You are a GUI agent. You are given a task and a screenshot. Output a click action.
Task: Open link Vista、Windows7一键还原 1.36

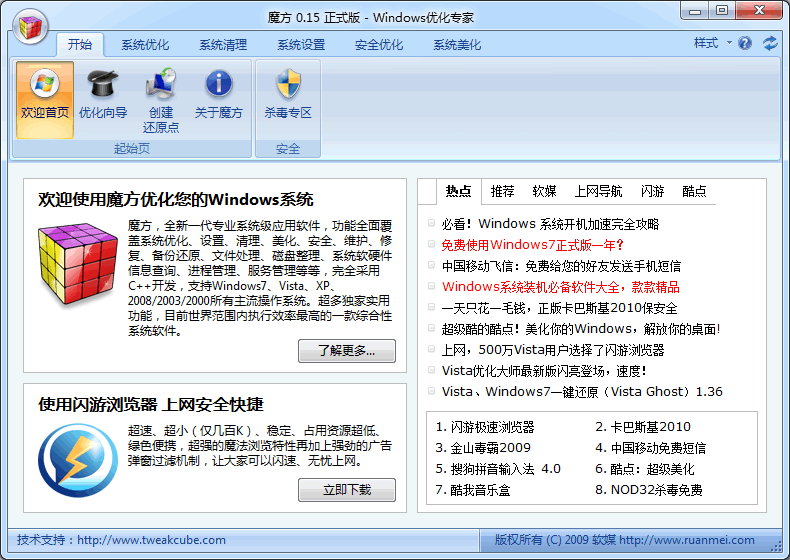tap(582, 392)
